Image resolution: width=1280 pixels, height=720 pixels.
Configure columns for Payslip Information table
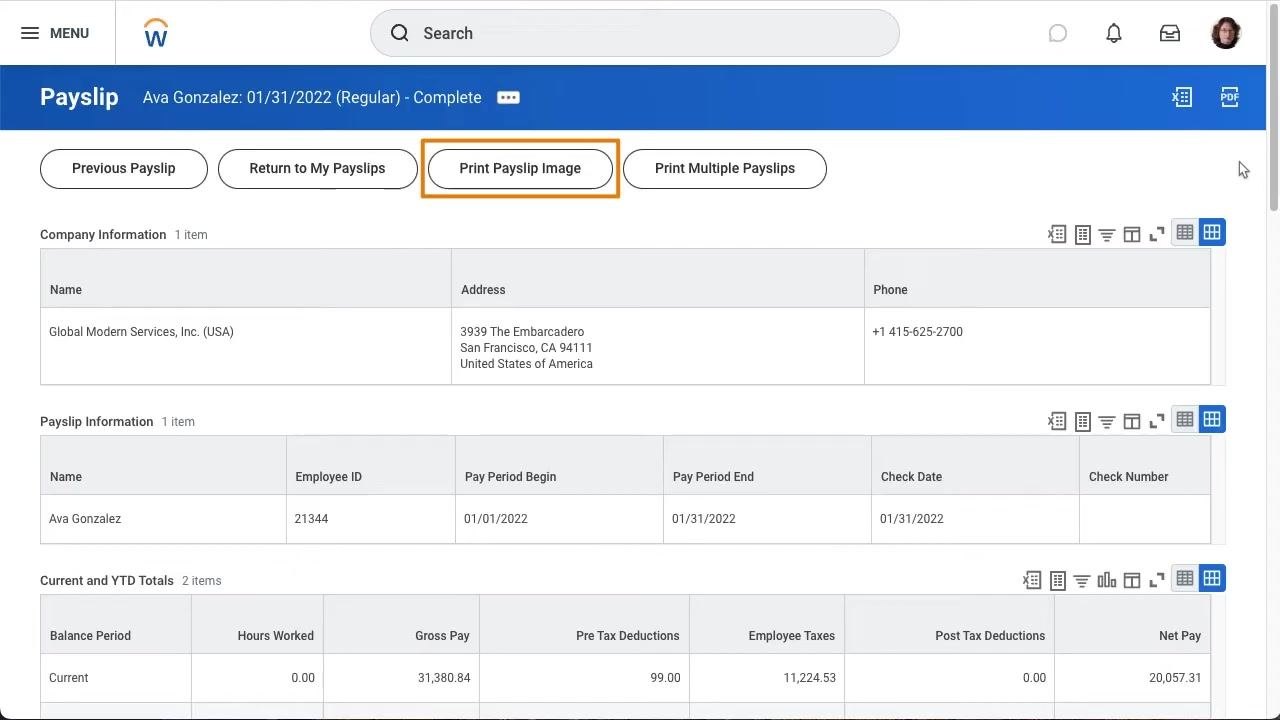coord(1132,421)
